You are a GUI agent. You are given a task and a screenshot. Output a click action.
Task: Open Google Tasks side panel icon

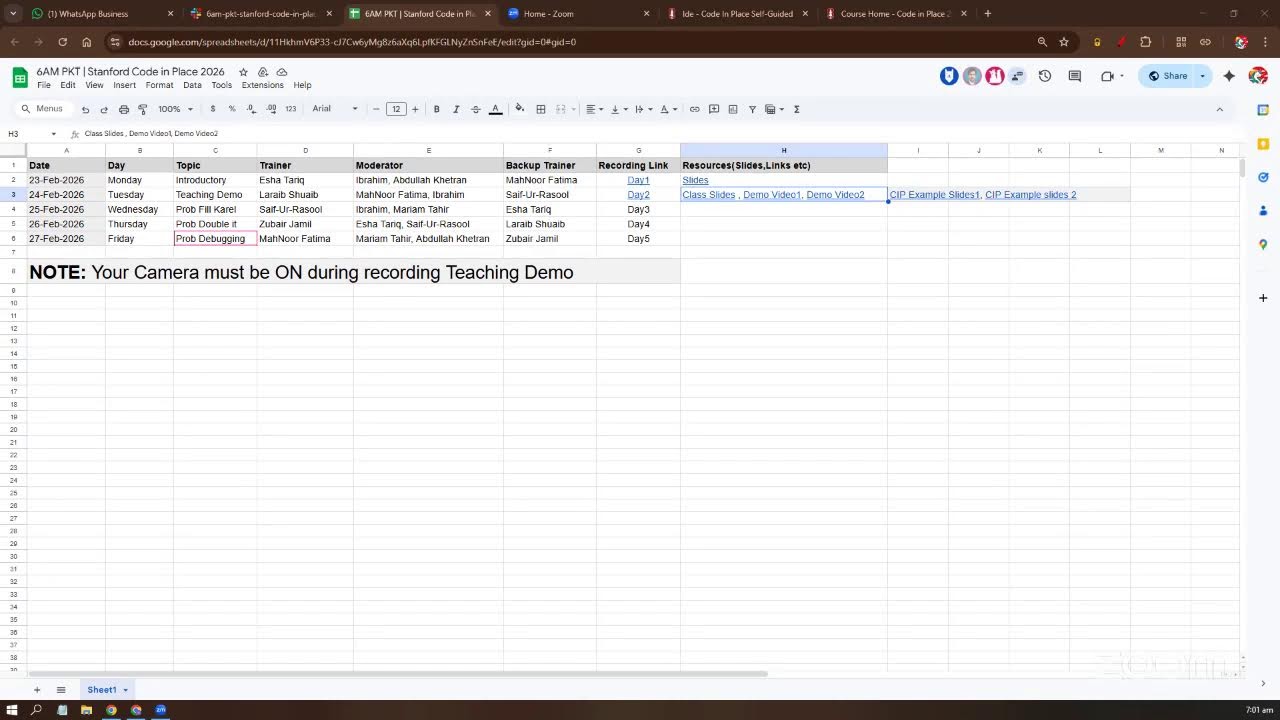tap(1263, 177)
